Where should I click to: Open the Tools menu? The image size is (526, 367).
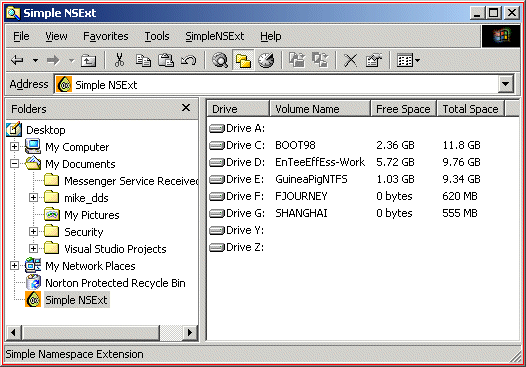157,36
